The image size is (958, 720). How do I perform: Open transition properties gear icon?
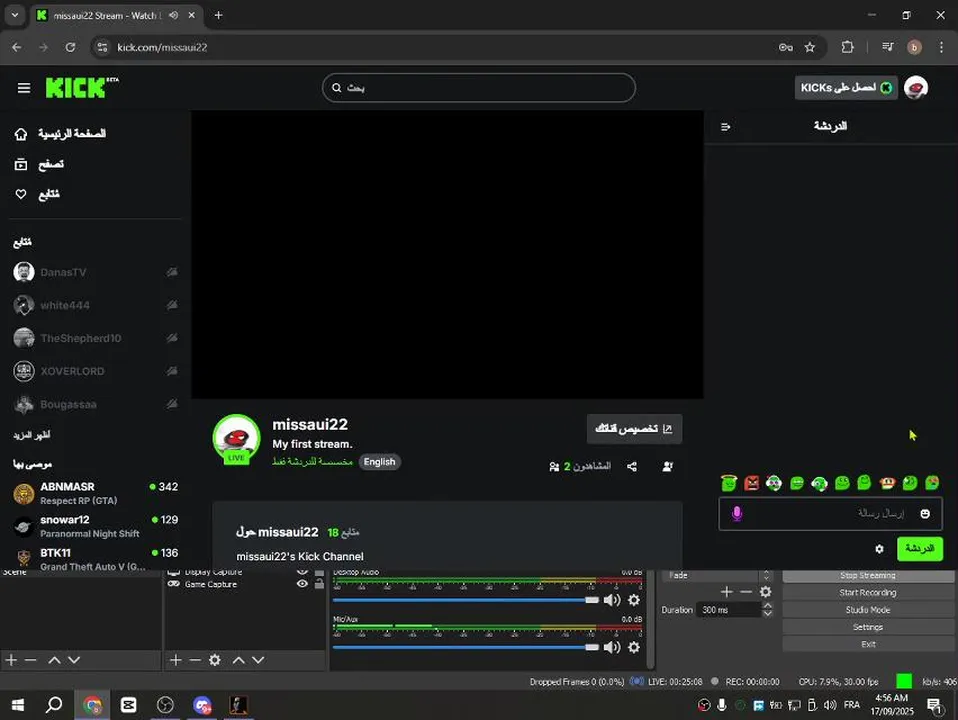pos(766,592)
